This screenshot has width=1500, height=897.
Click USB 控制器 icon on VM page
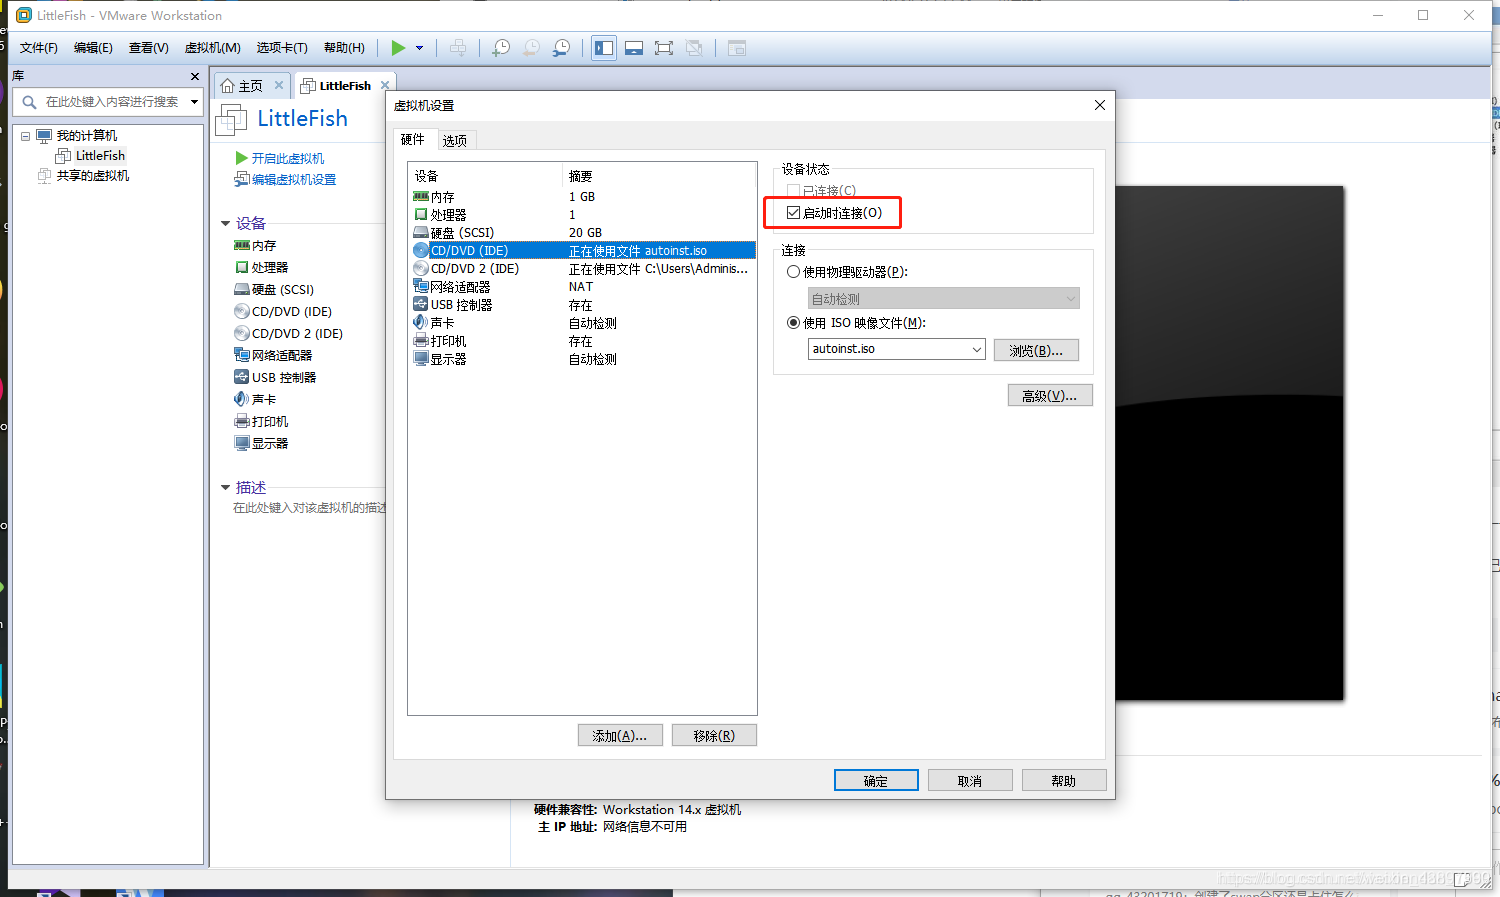pyautogui.click(x=242, y=378)
